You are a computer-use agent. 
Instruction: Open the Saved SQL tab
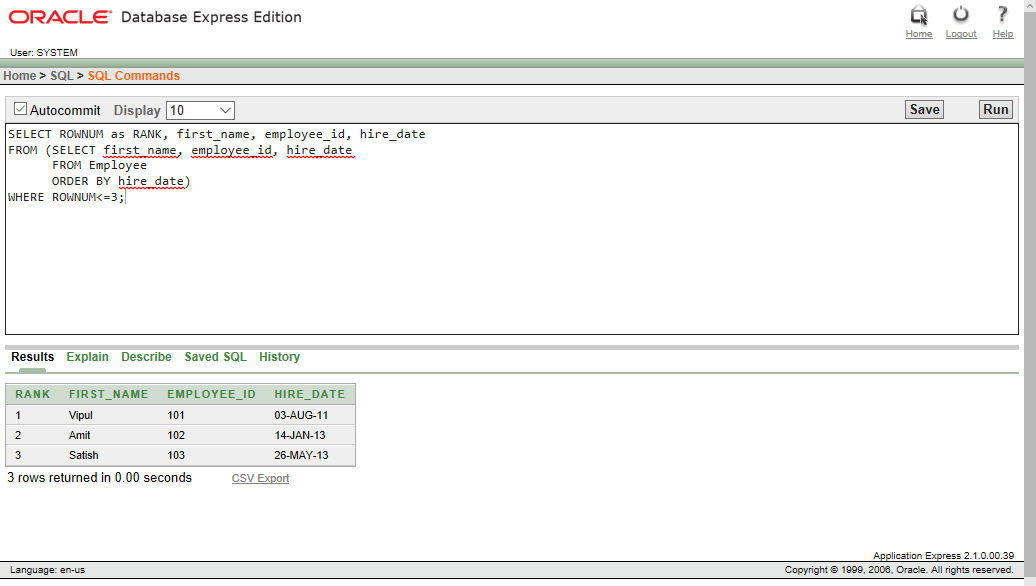tap(215, 357)
